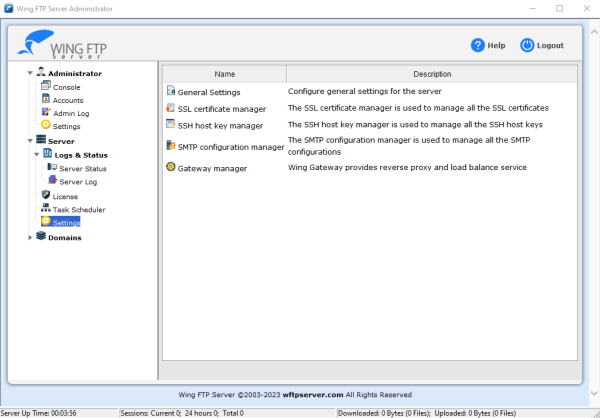Click the Help link text
Screen dimensions: 600x418
coord(496,46)
